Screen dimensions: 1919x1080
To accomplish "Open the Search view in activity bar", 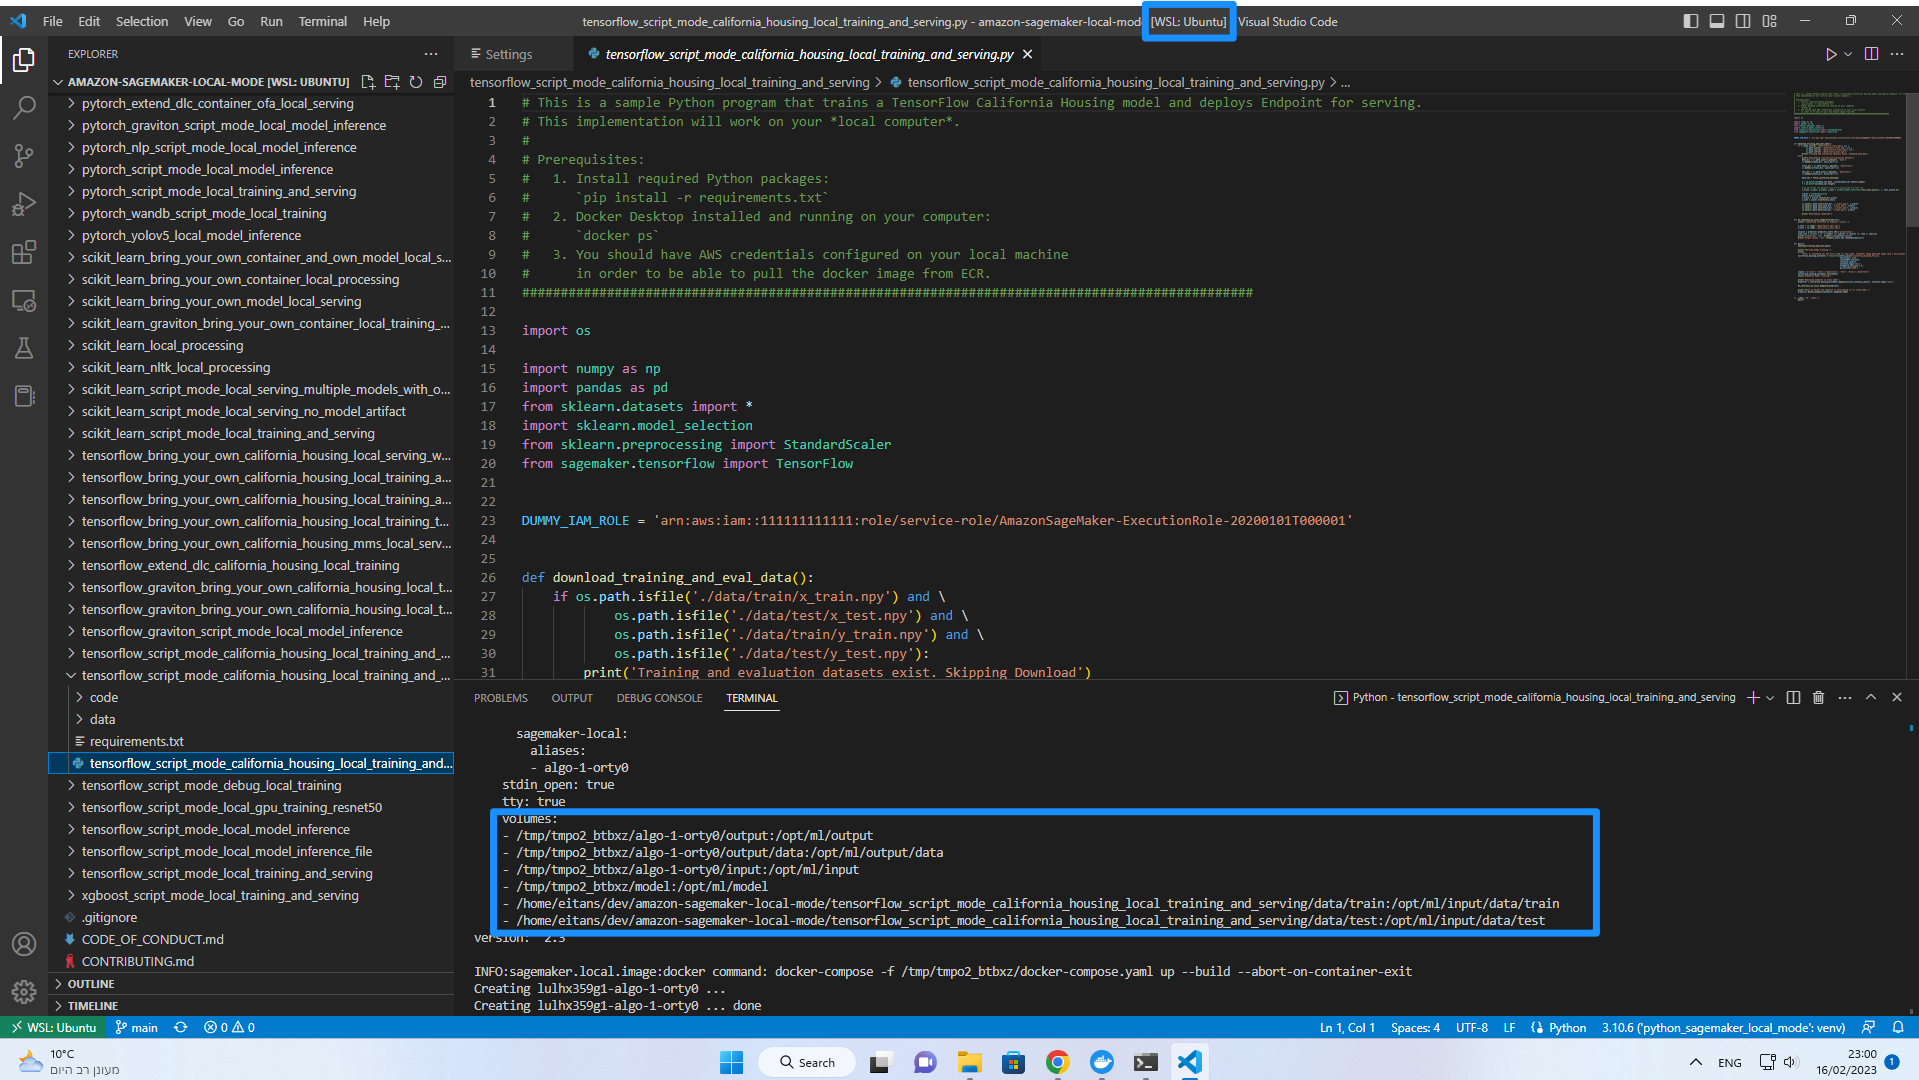I will [x=24, y=107].
